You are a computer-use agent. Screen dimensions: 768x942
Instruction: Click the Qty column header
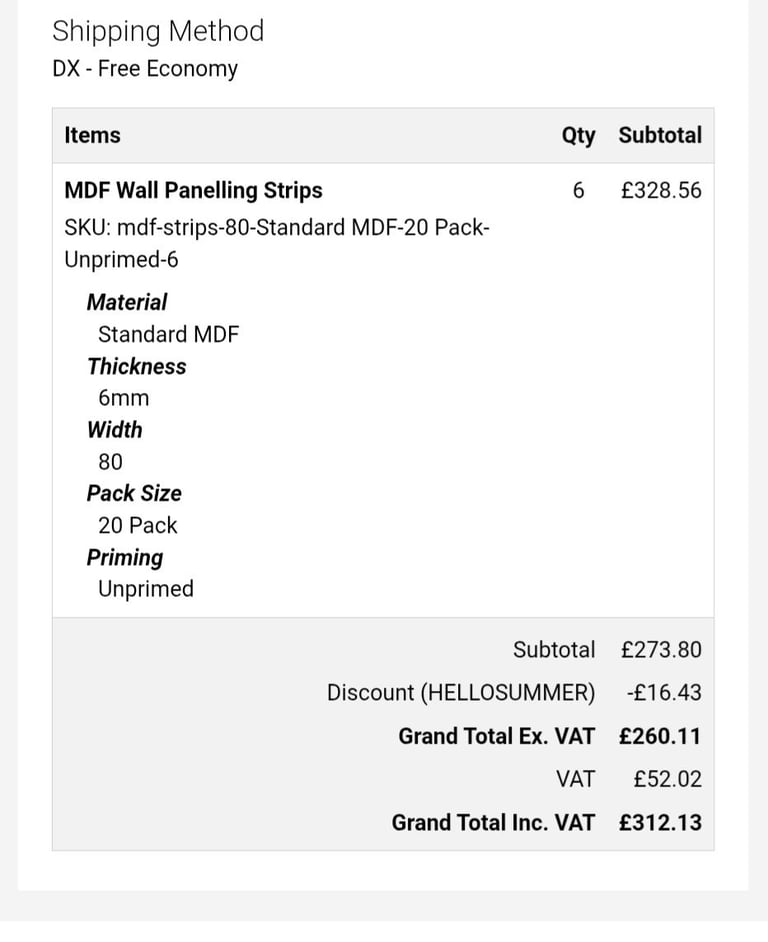[578, 135]
